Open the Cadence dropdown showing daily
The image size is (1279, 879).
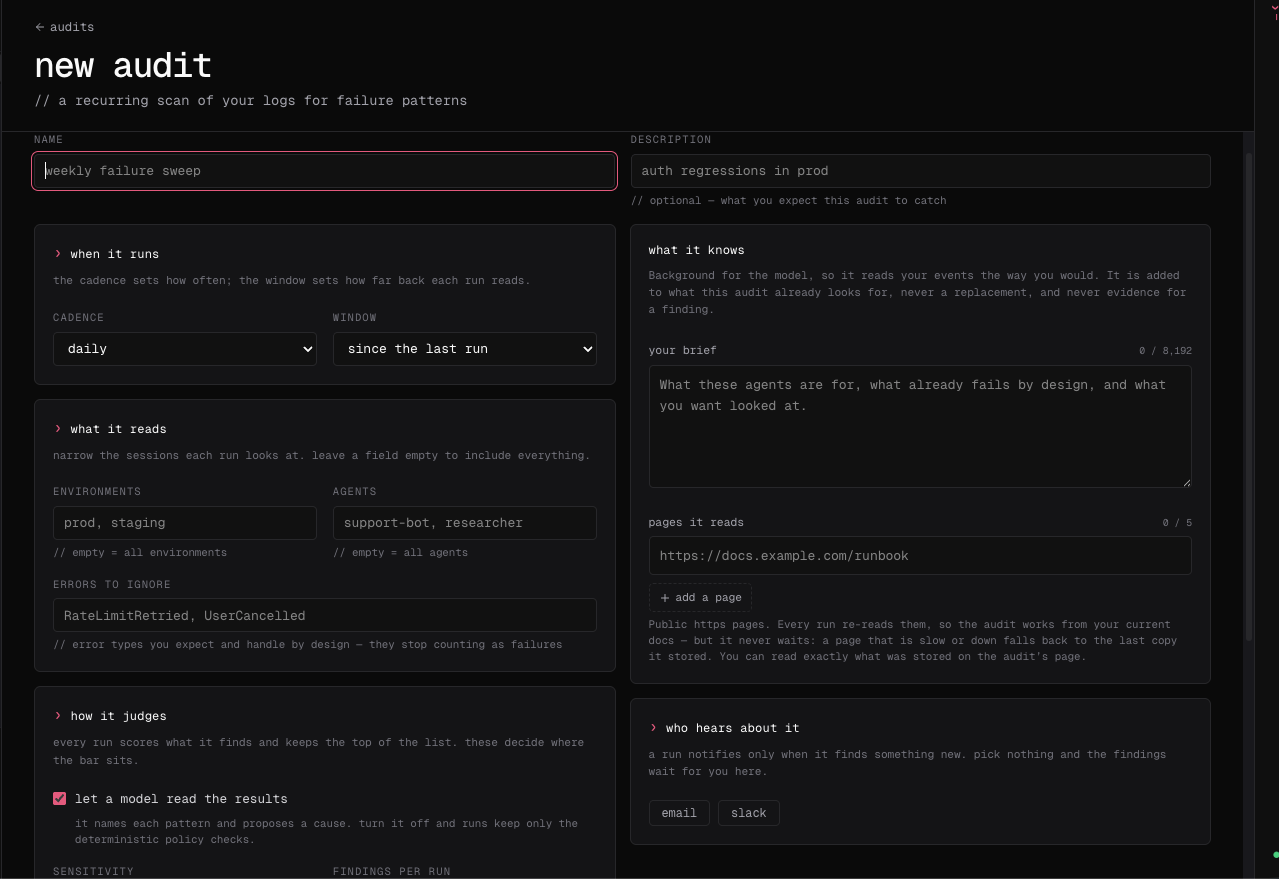pos(185,349)
